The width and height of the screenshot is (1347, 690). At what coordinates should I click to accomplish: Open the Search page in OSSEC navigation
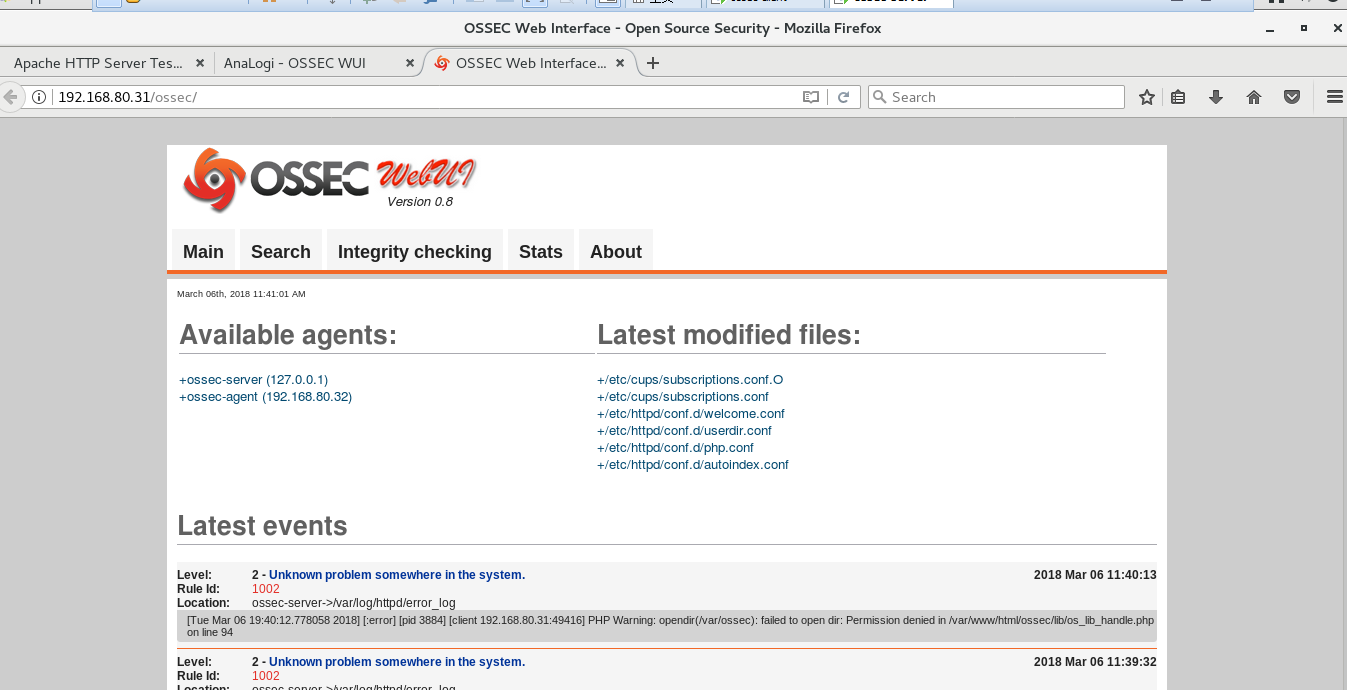click(281, 251)
